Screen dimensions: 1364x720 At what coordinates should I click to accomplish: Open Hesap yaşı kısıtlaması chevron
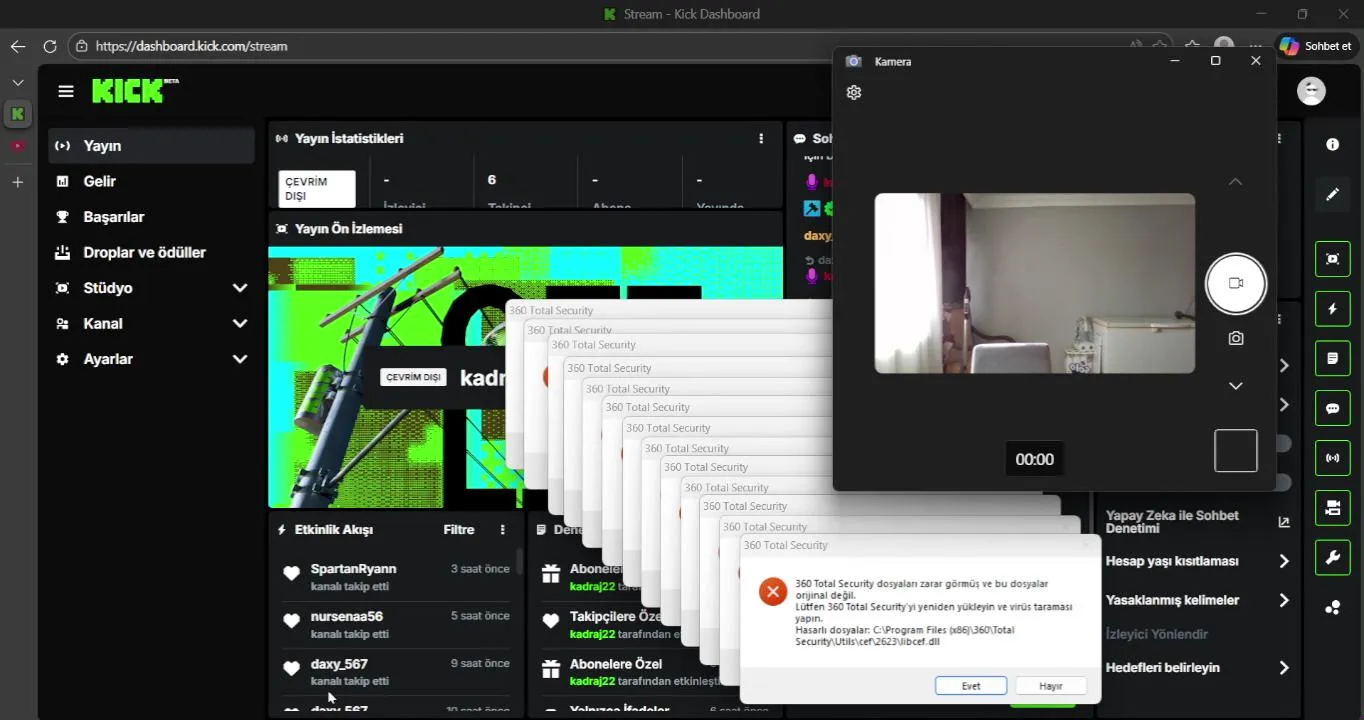1284,562
